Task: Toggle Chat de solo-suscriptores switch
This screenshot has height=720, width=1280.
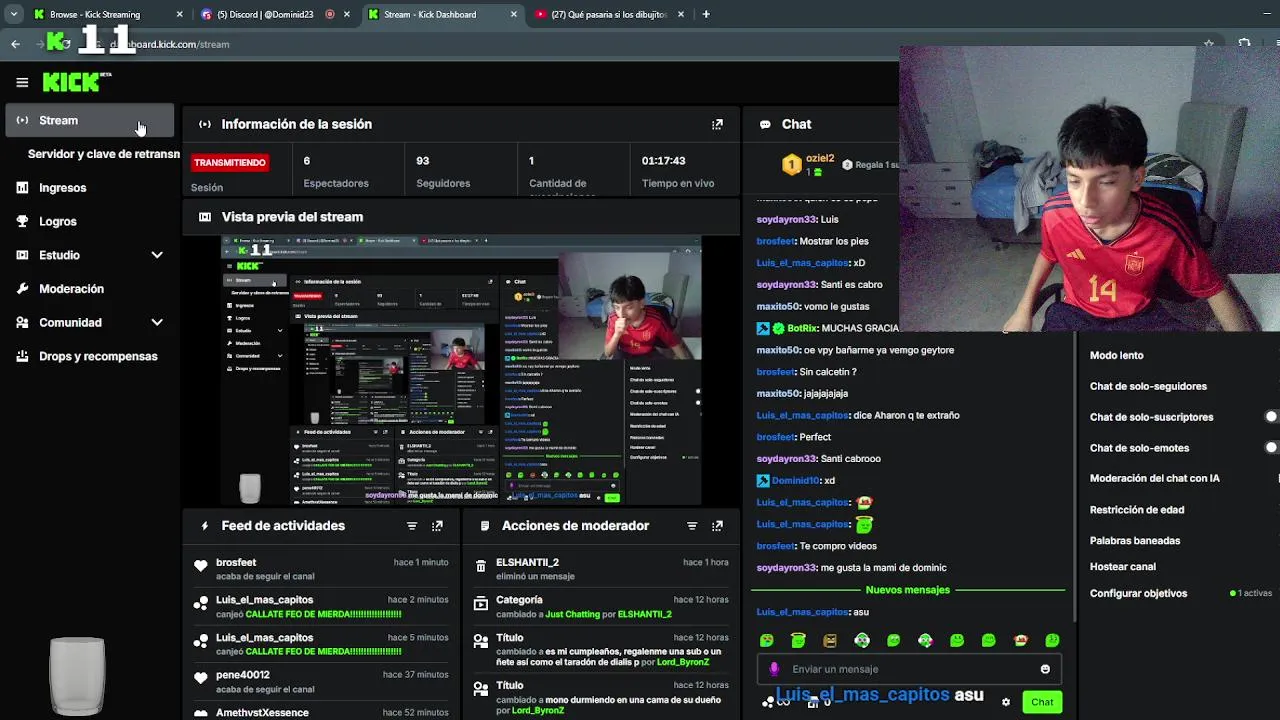Action: [1272, 417]
